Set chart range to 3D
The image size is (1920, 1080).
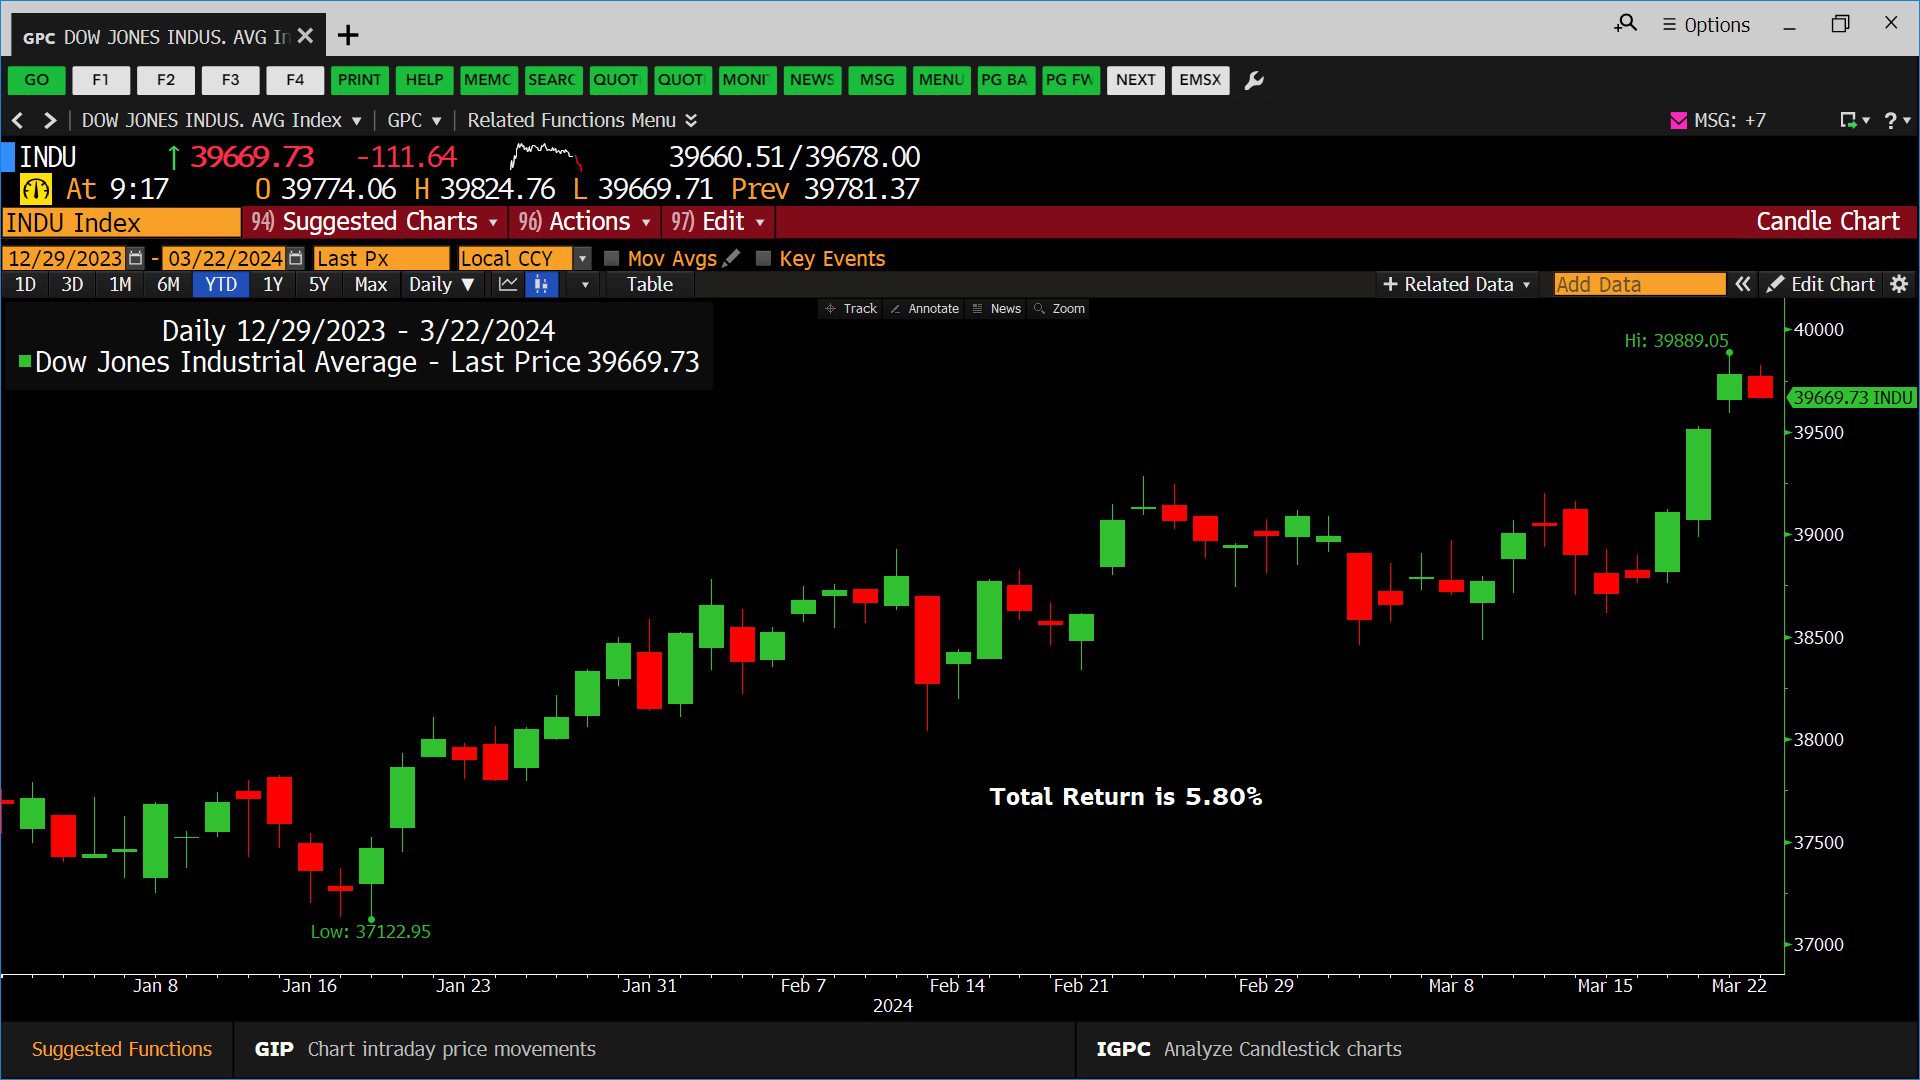[72, 284]
